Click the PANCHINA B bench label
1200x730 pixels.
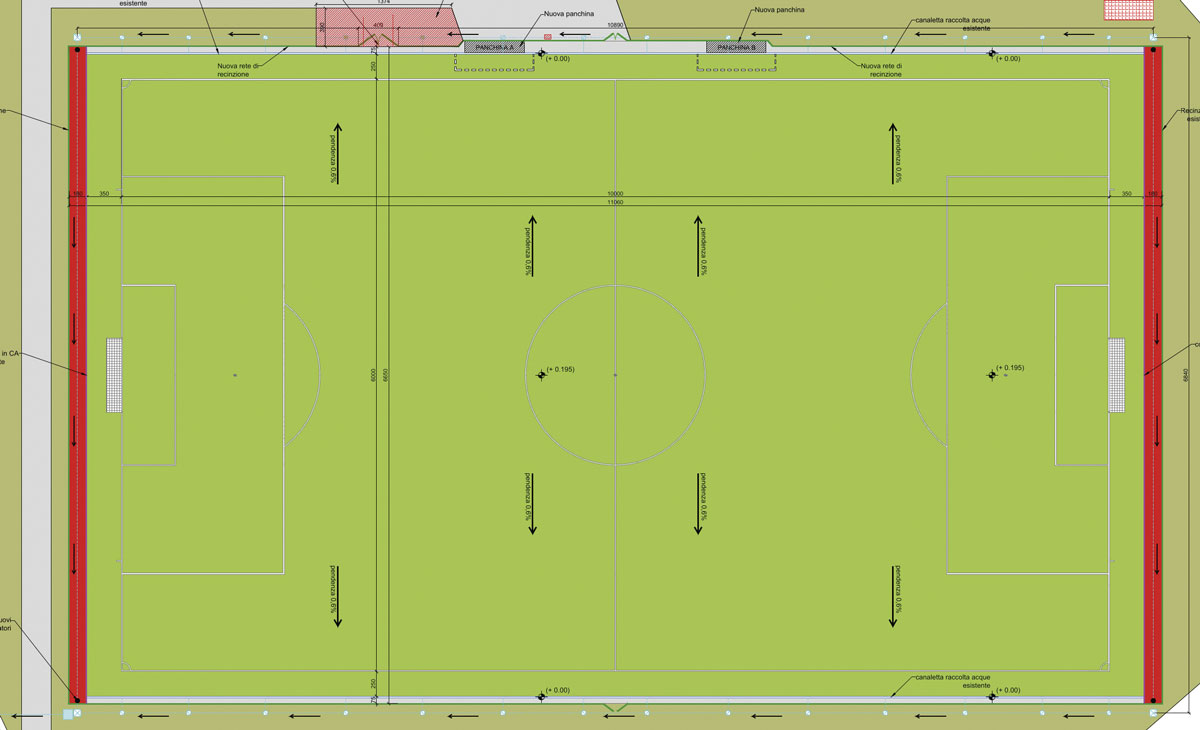pos(738,47)
